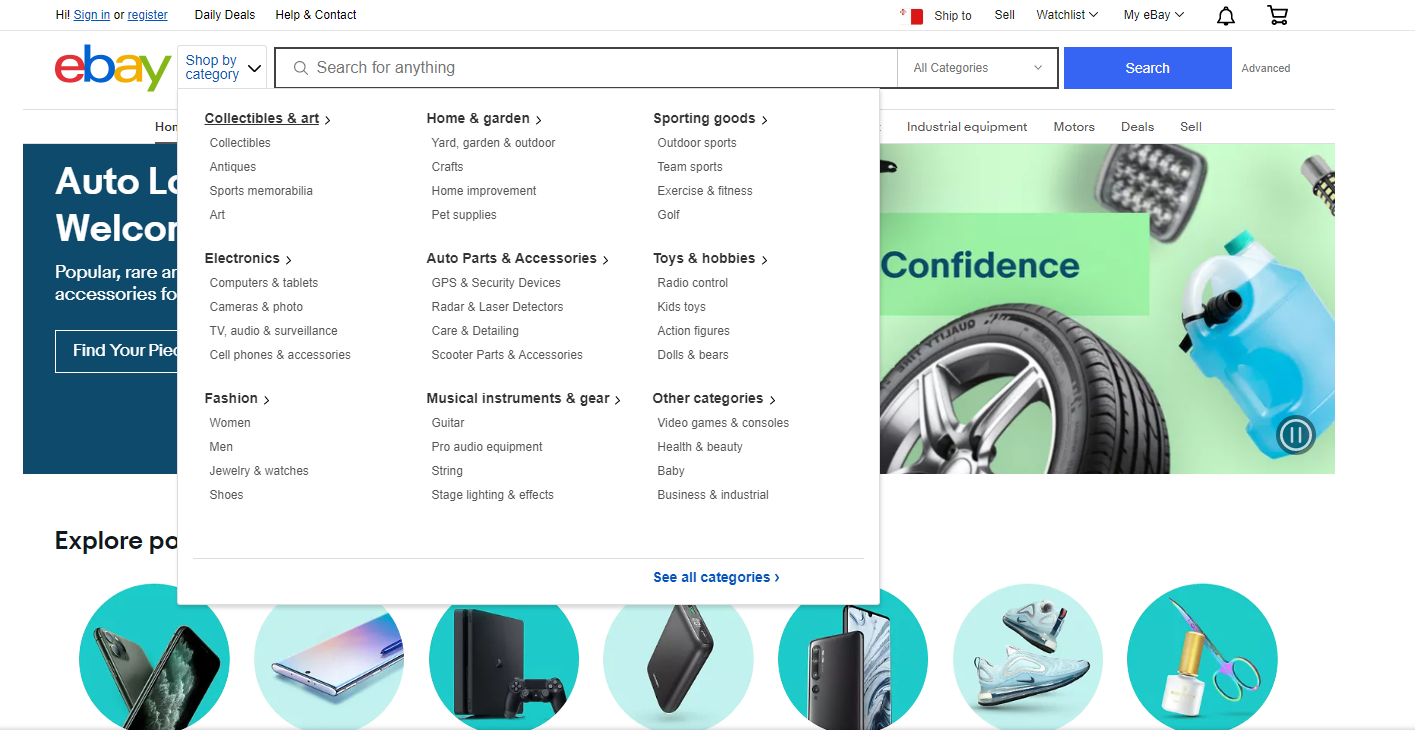Choose Video games & consoles
Screen dimensions: 1415x730
pyautogui.click(x=723, y=423)
